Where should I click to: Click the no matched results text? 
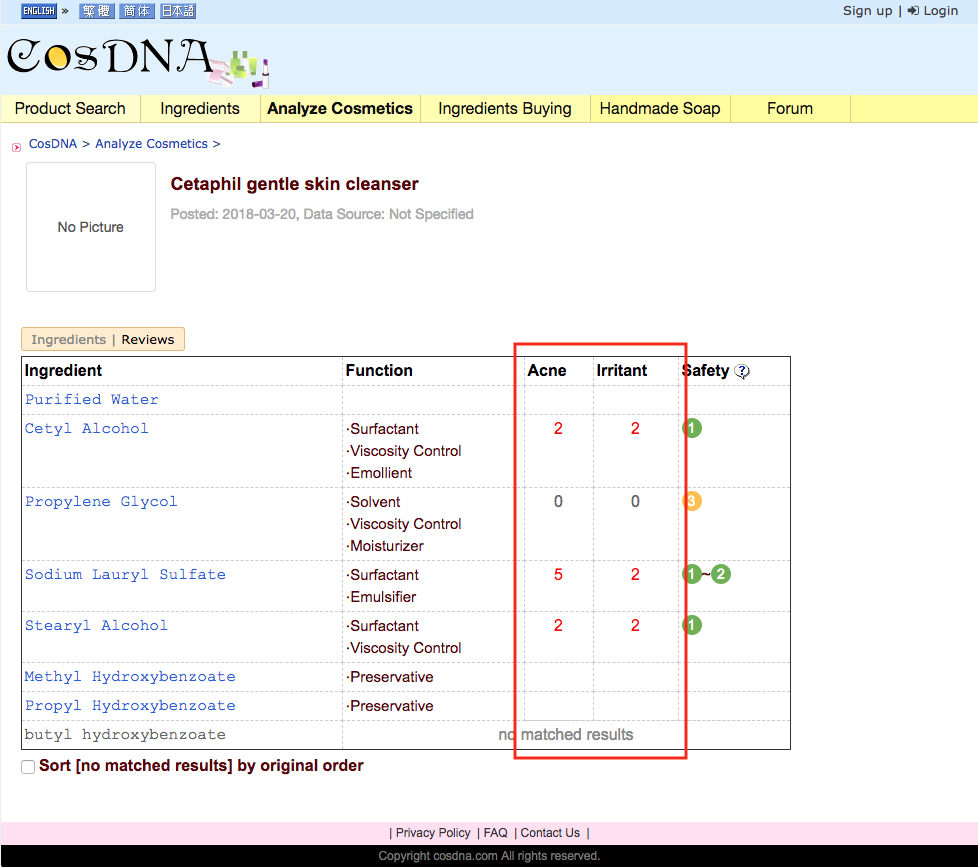coord(566,735)
